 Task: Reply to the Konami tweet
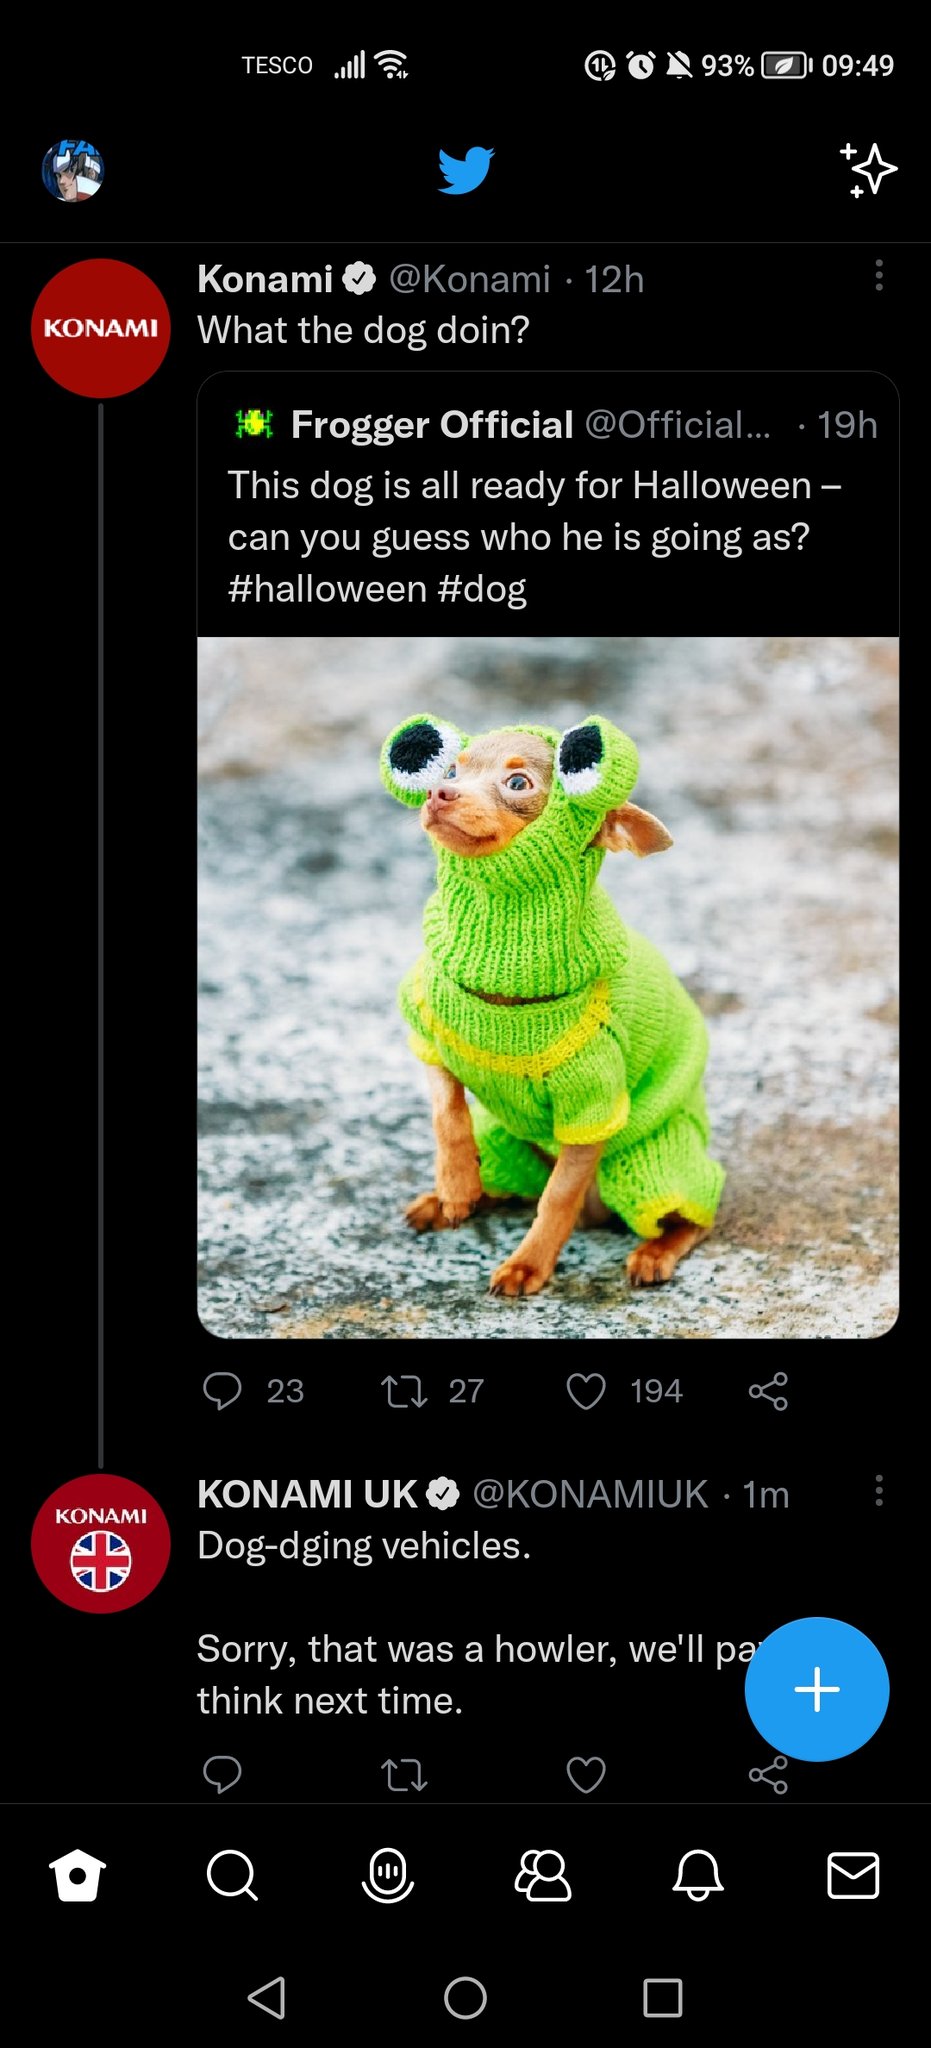[x=222, y=1391]
